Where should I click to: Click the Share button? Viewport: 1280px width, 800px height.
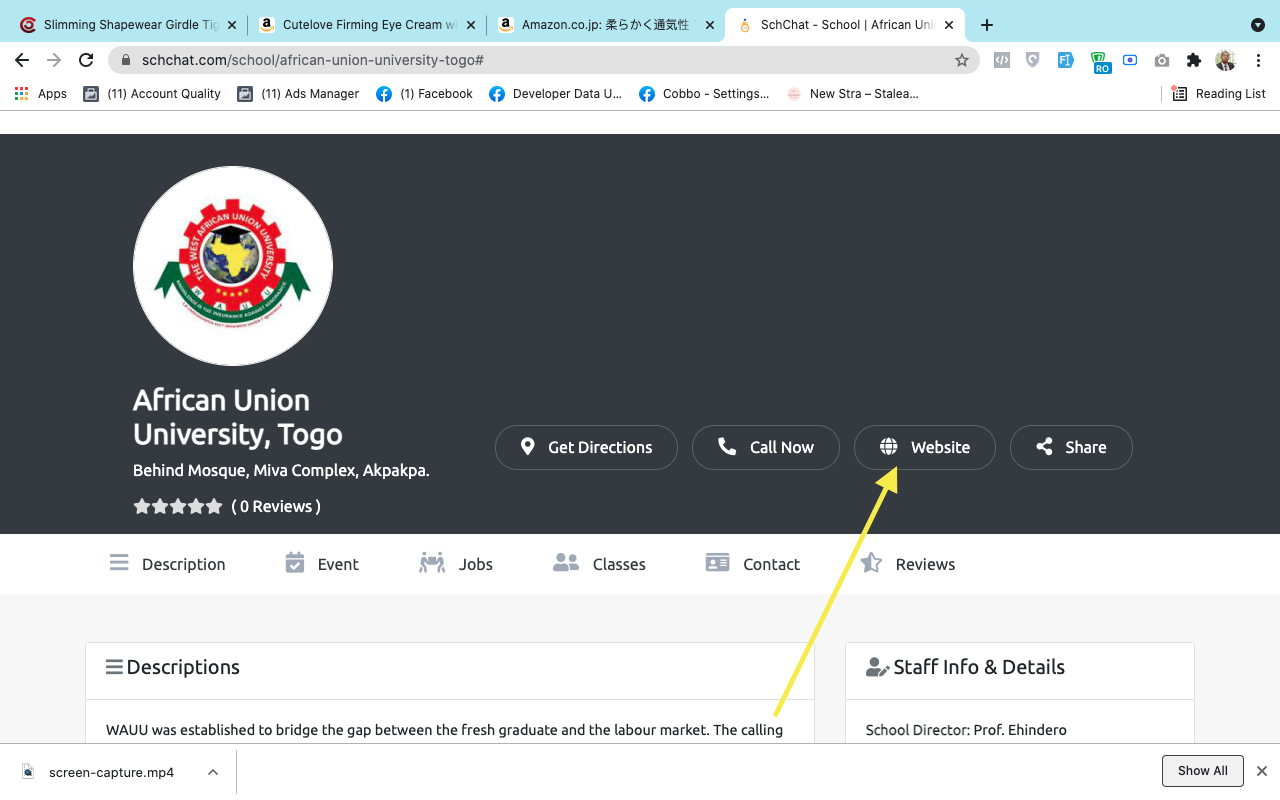(x=1071, y=447)
